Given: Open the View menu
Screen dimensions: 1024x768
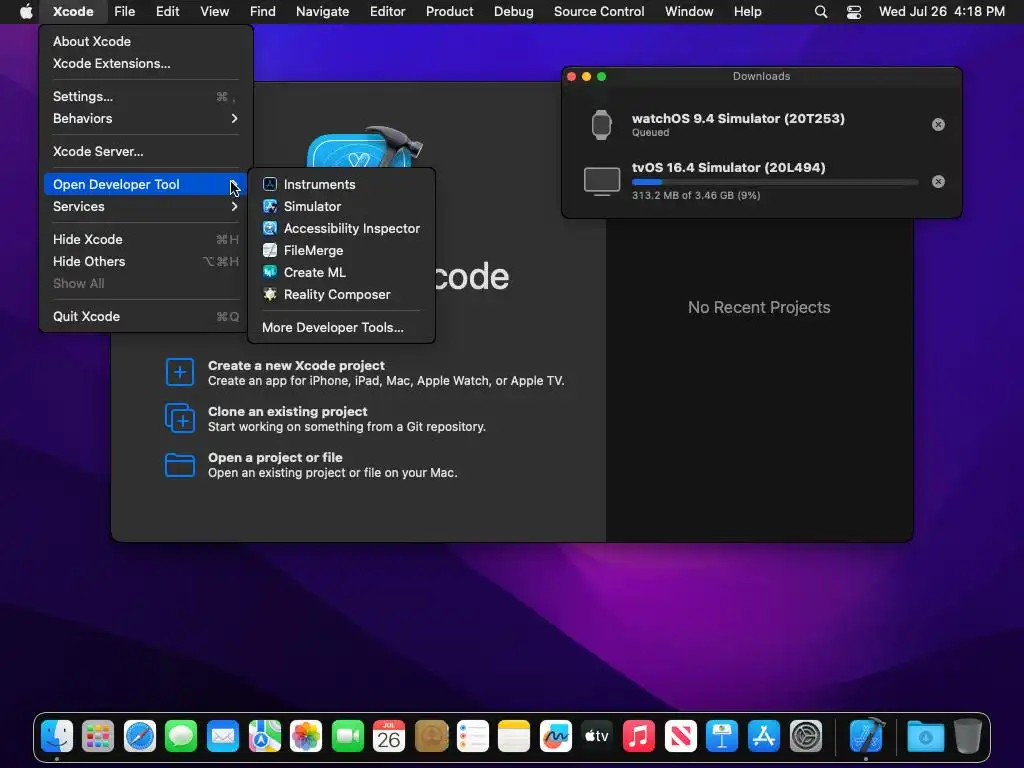Looking at the screenshot, I should pyautogui.click(x=214, y=12).
